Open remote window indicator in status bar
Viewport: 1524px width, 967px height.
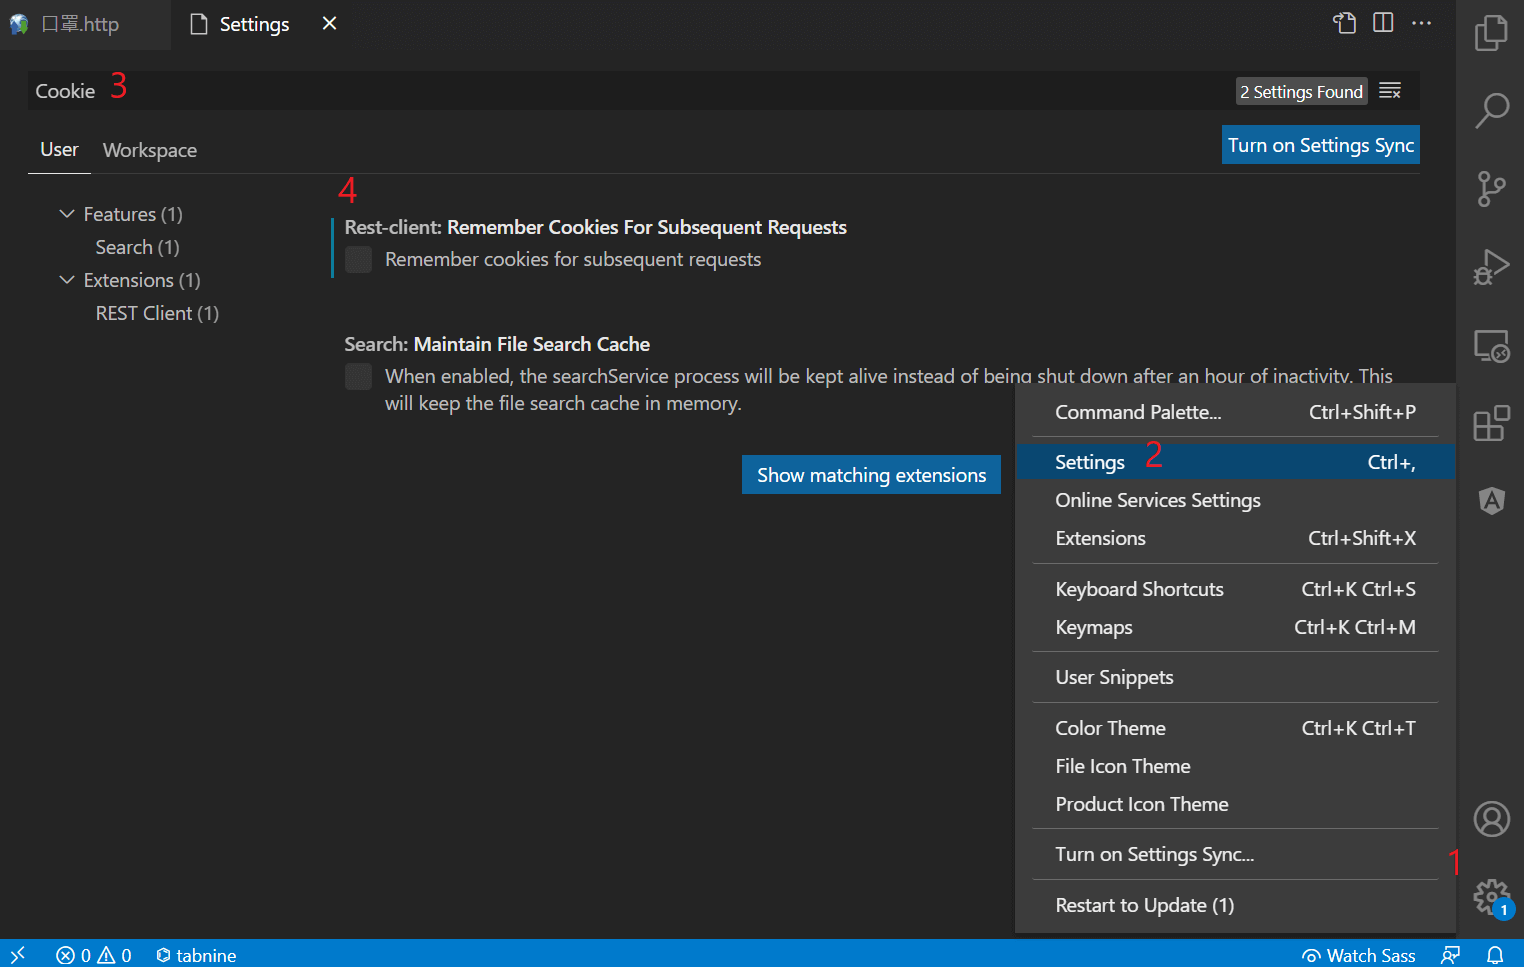(17, 954)
